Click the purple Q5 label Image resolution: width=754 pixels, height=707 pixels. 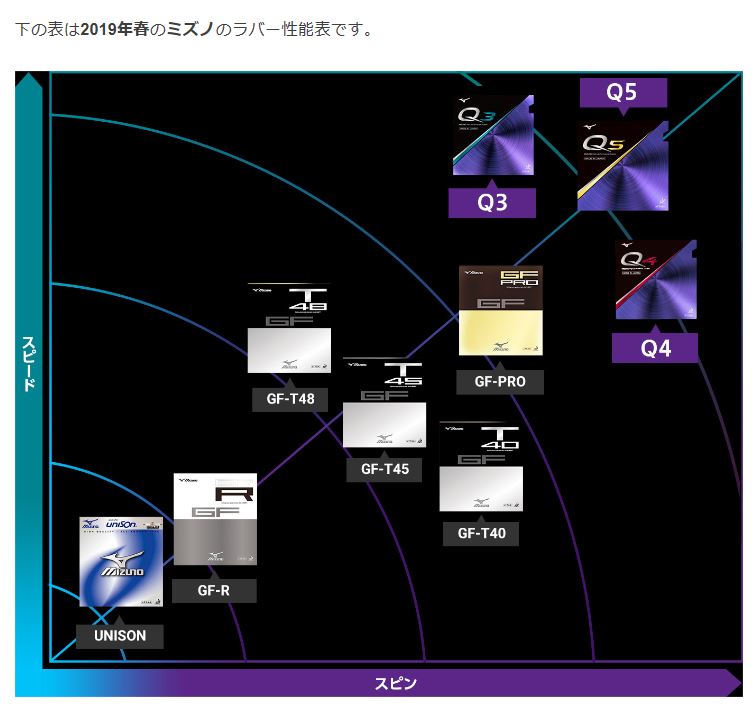(x=623, y=92)
